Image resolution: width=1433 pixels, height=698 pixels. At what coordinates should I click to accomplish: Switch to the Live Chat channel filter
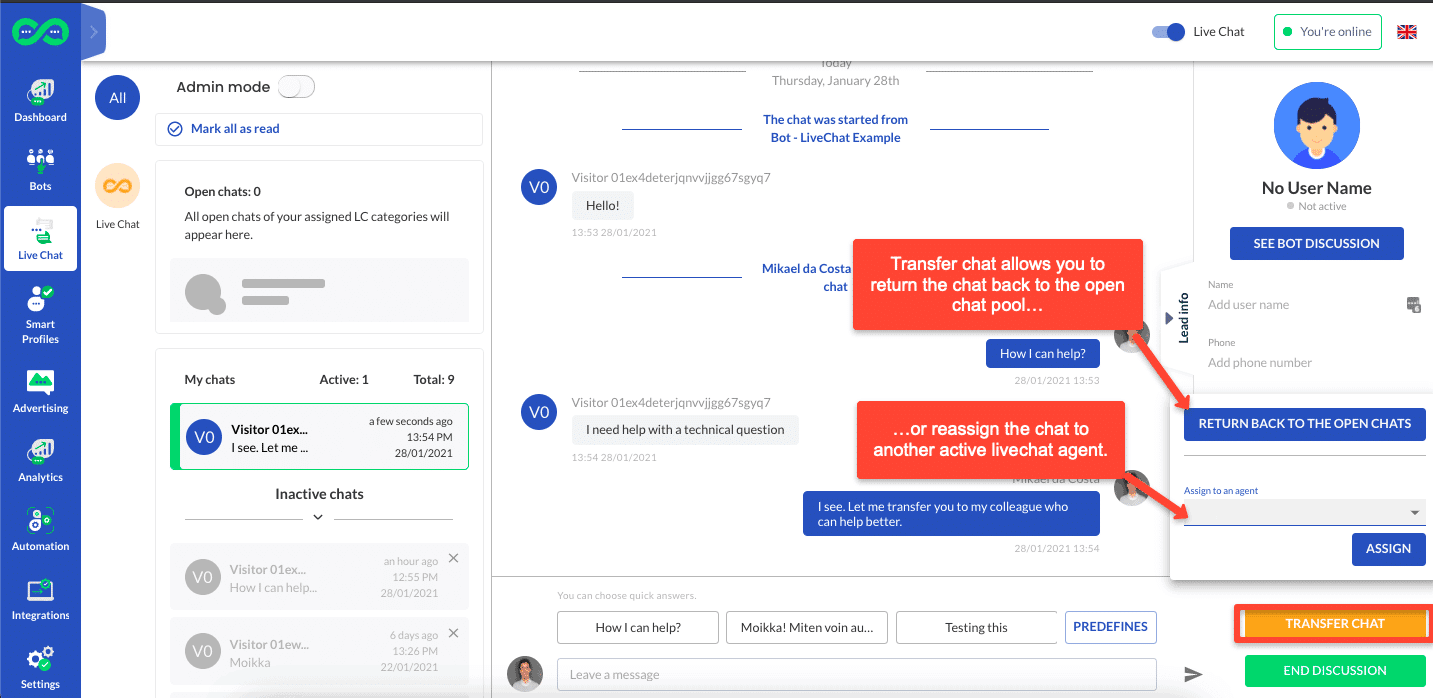[117, 186]
